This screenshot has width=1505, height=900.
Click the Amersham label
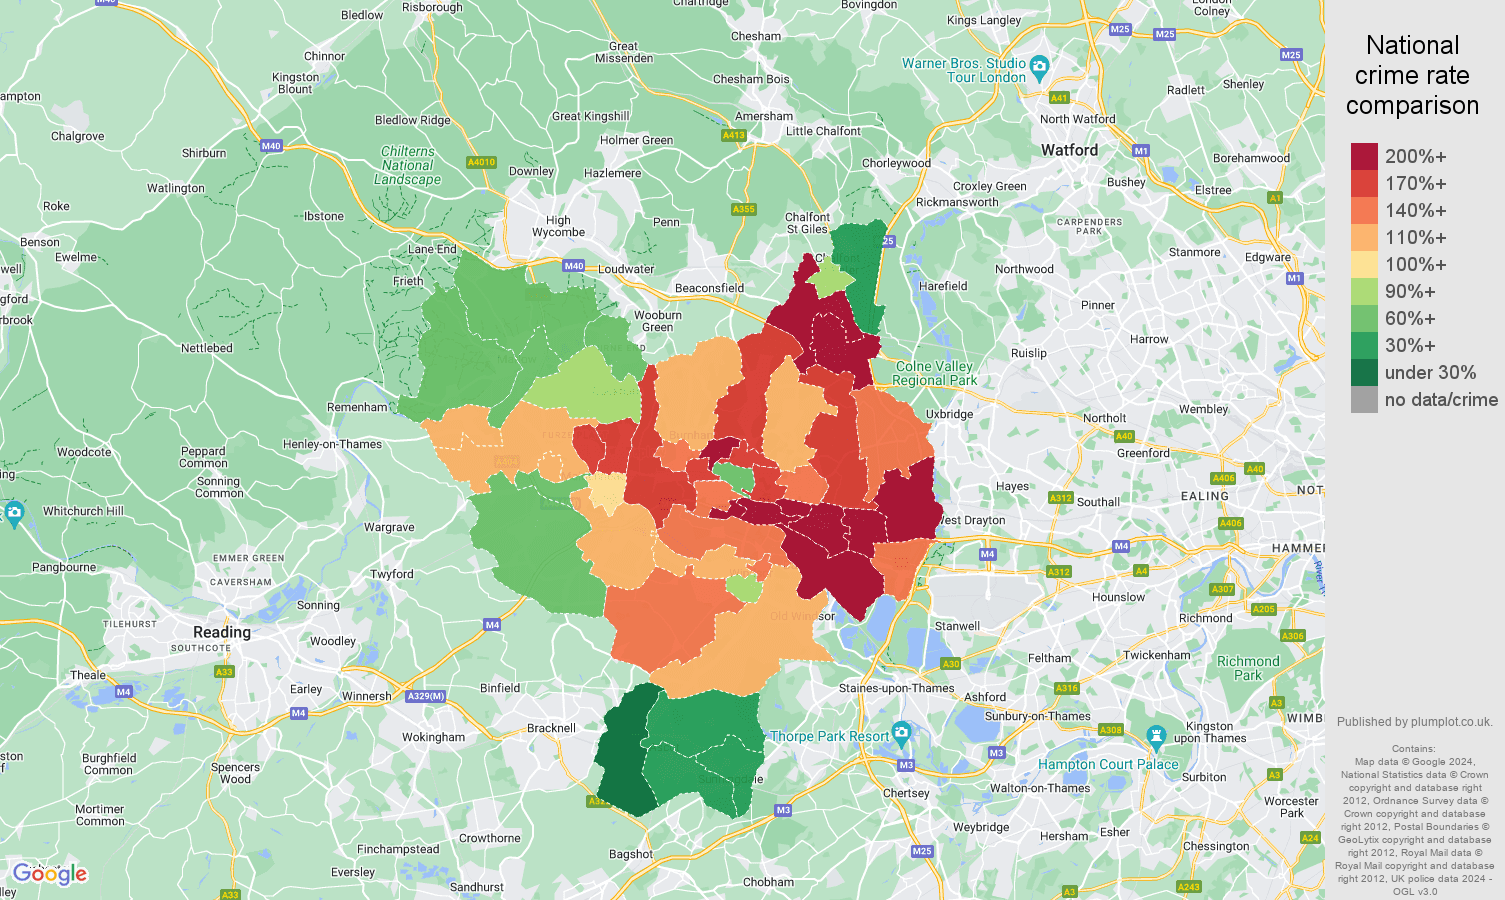click(764, 116)
